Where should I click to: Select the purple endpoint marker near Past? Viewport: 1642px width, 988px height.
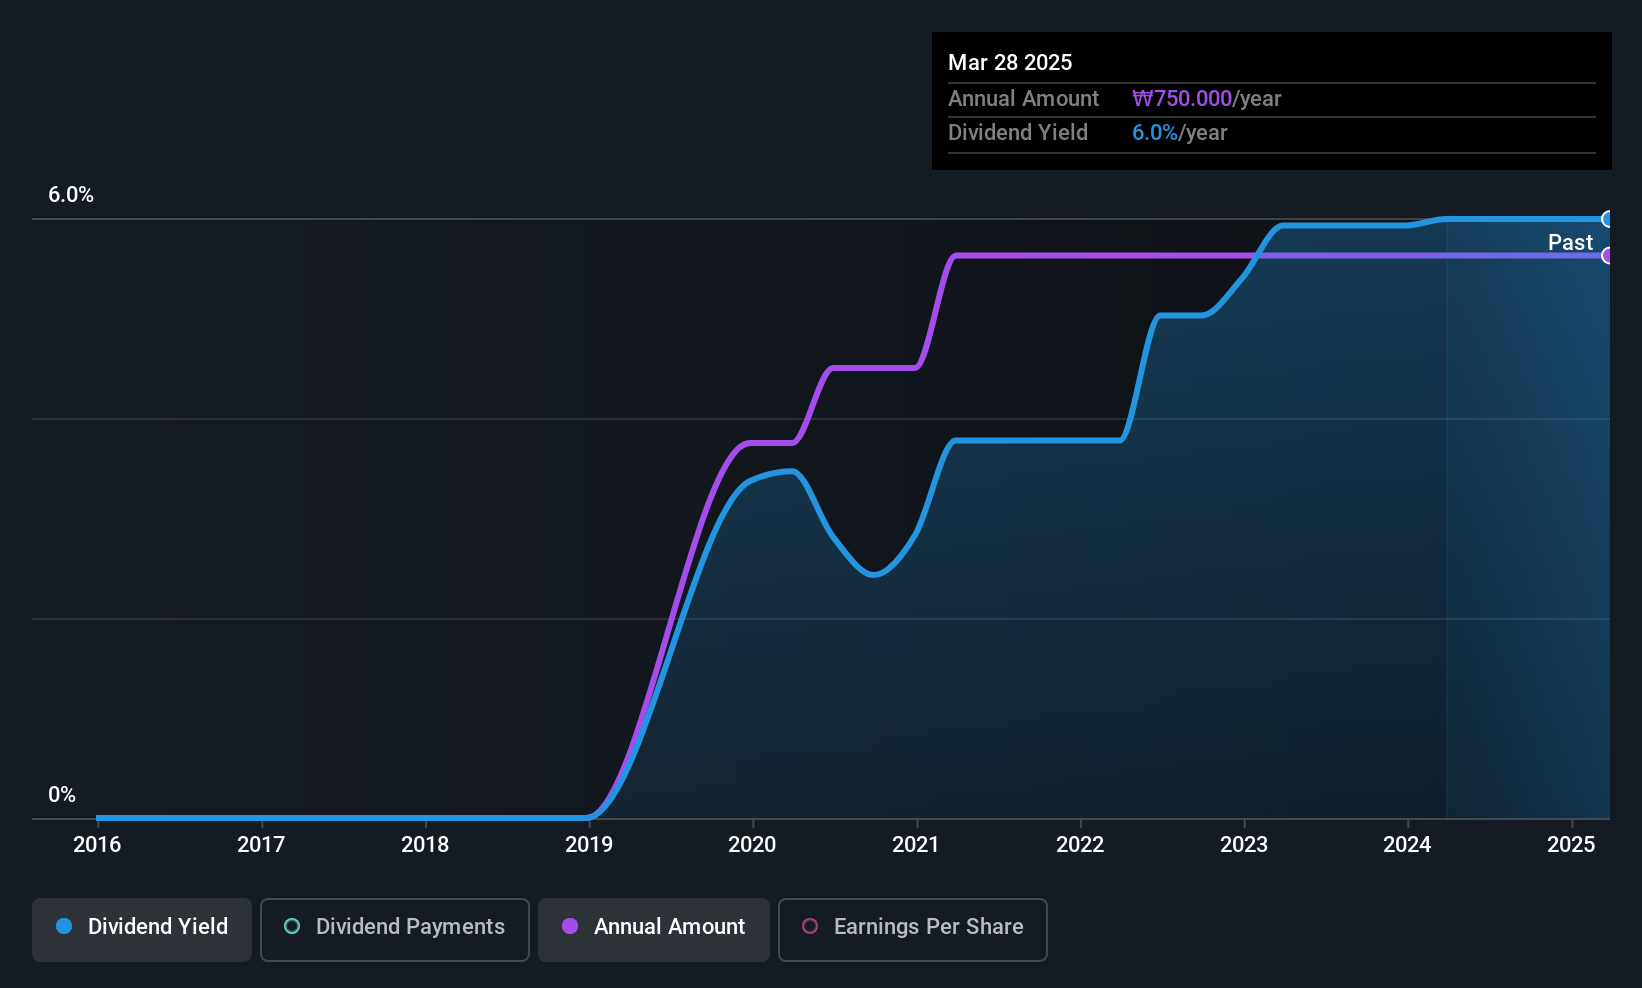[1607, 255]
